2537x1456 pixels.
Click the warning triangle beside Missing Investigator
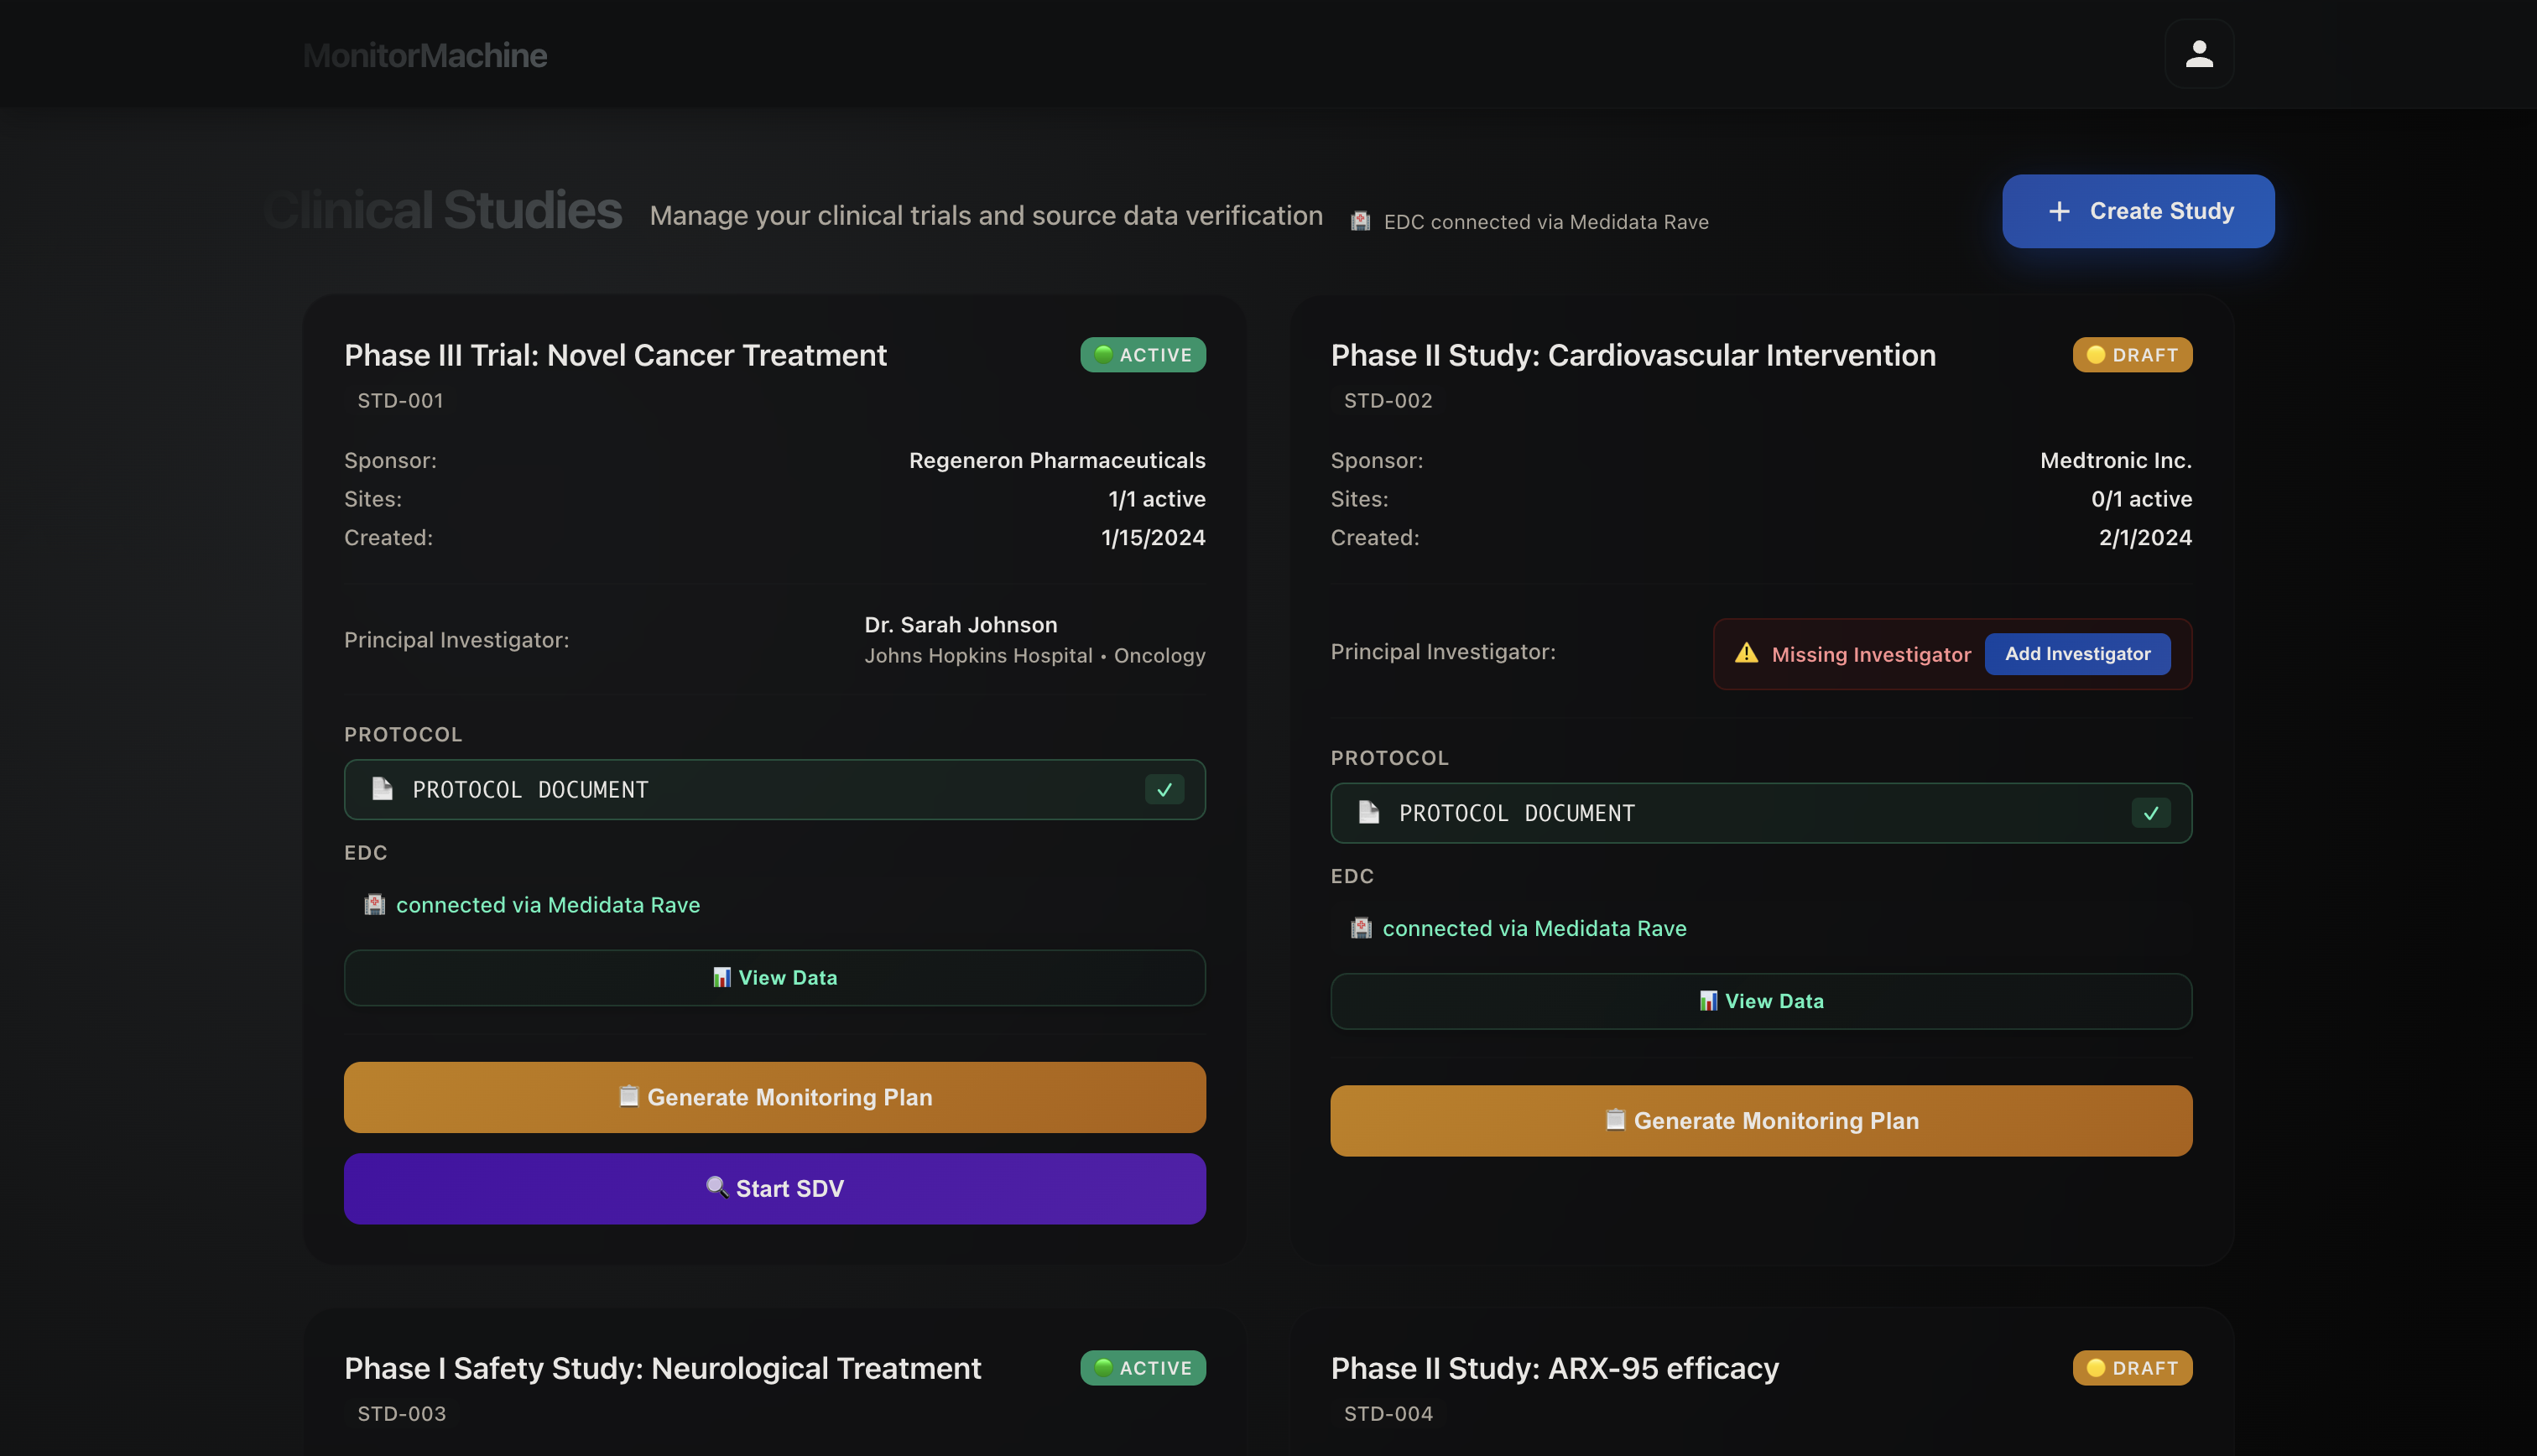1746,653
